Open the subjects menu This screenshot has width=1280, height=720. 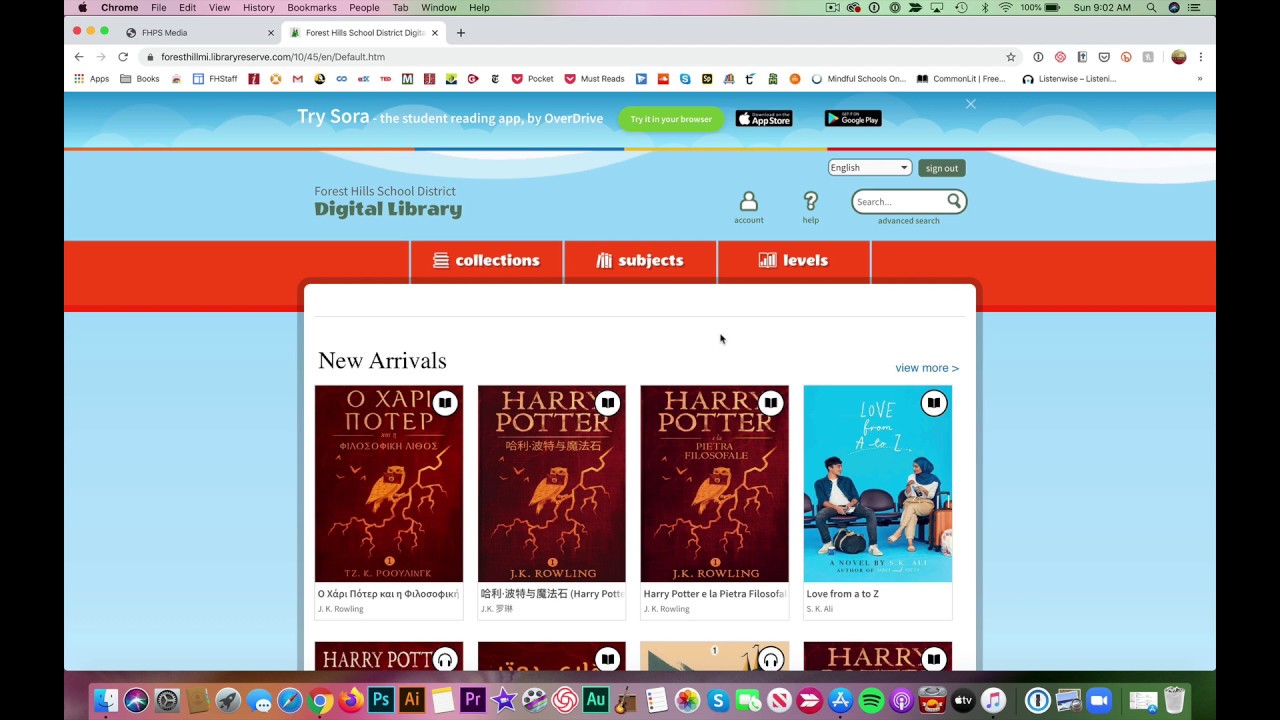(x=640, y=261)
